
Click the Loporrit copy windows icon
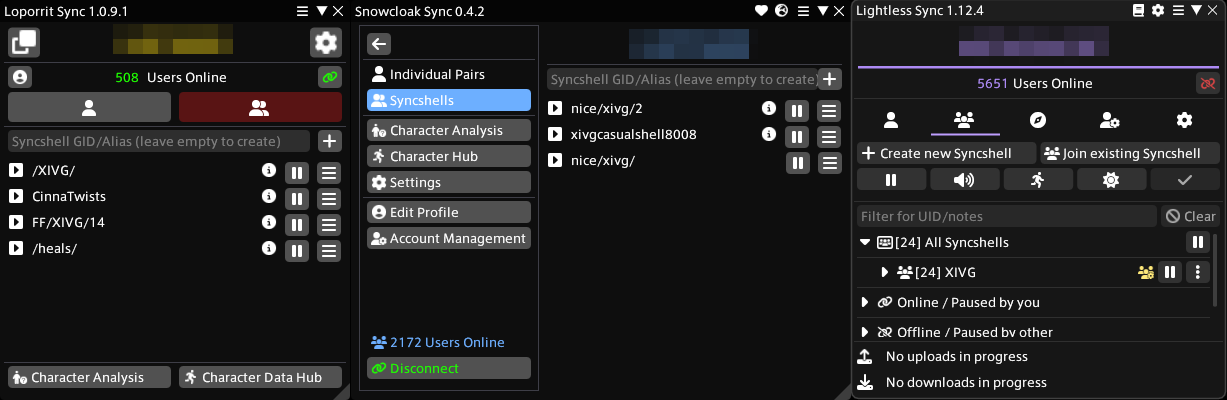click(24, 43)
